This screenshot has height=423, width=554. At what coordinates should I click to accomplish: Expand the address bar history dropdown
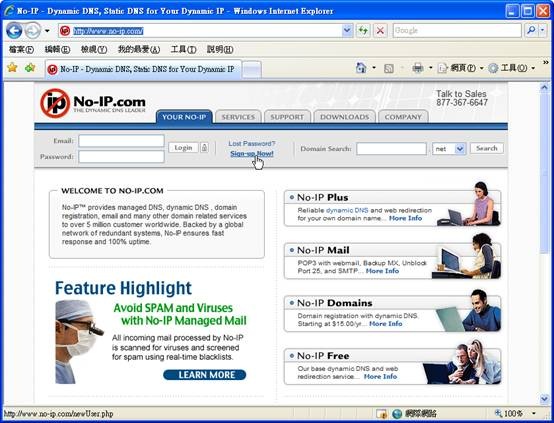point(347,31)
